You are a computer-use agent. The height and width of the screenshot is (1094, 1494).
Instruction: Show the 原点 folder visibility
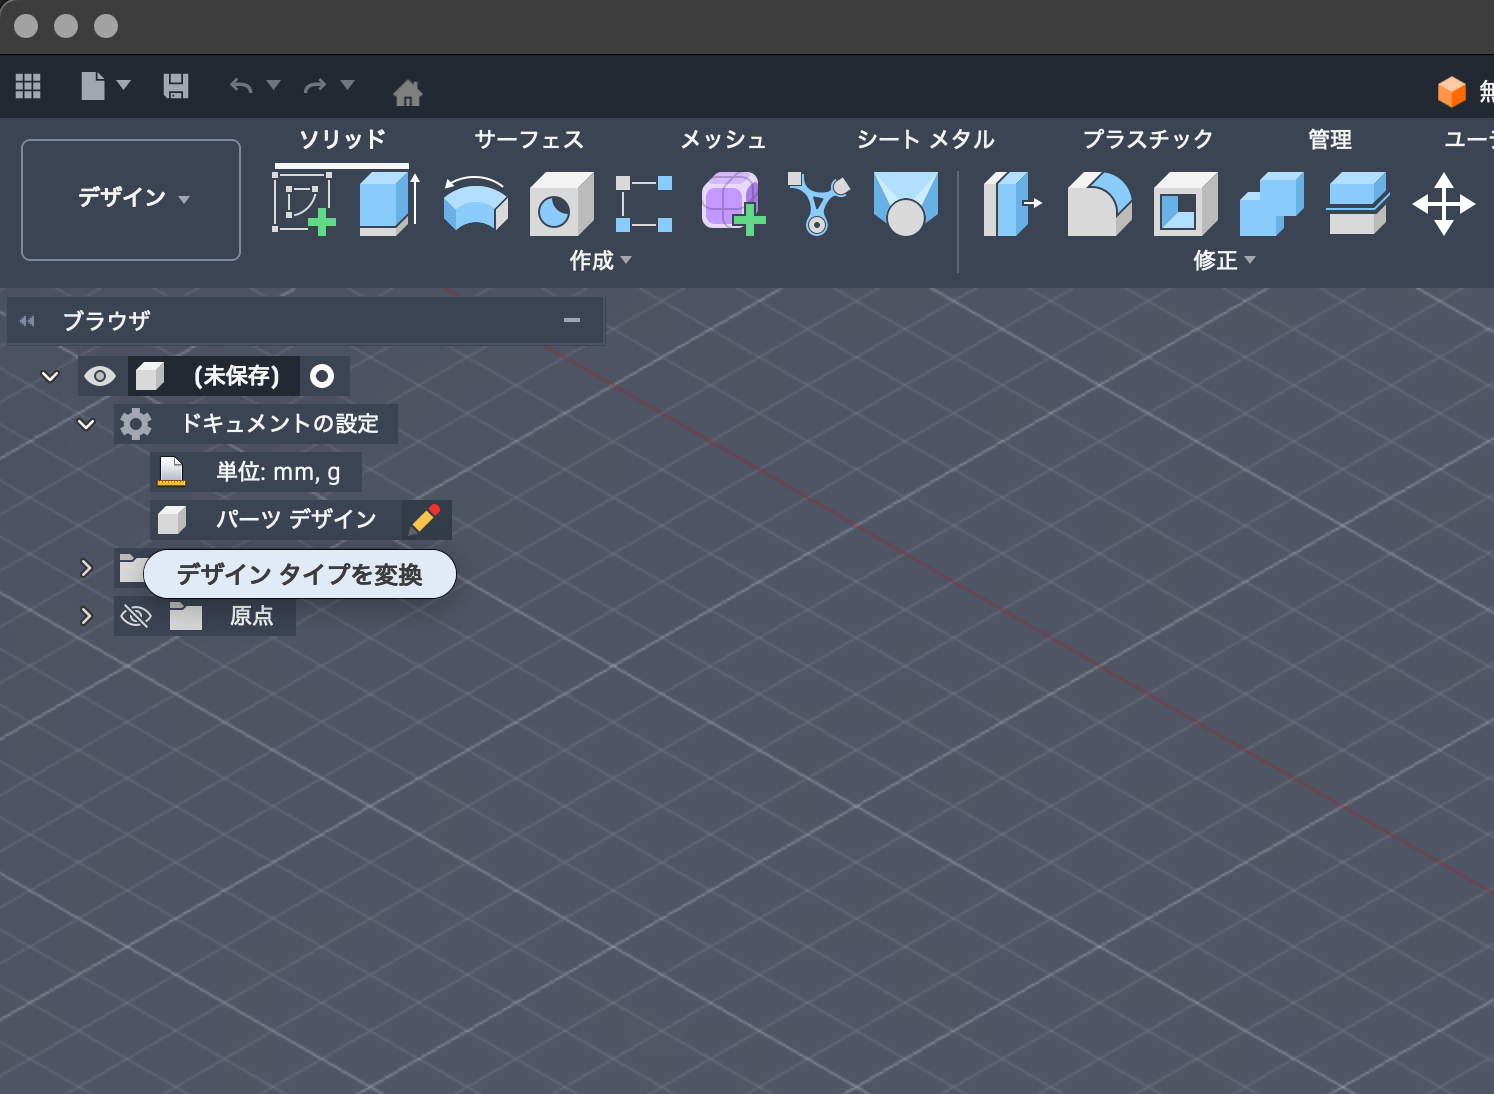pos(136,616)
